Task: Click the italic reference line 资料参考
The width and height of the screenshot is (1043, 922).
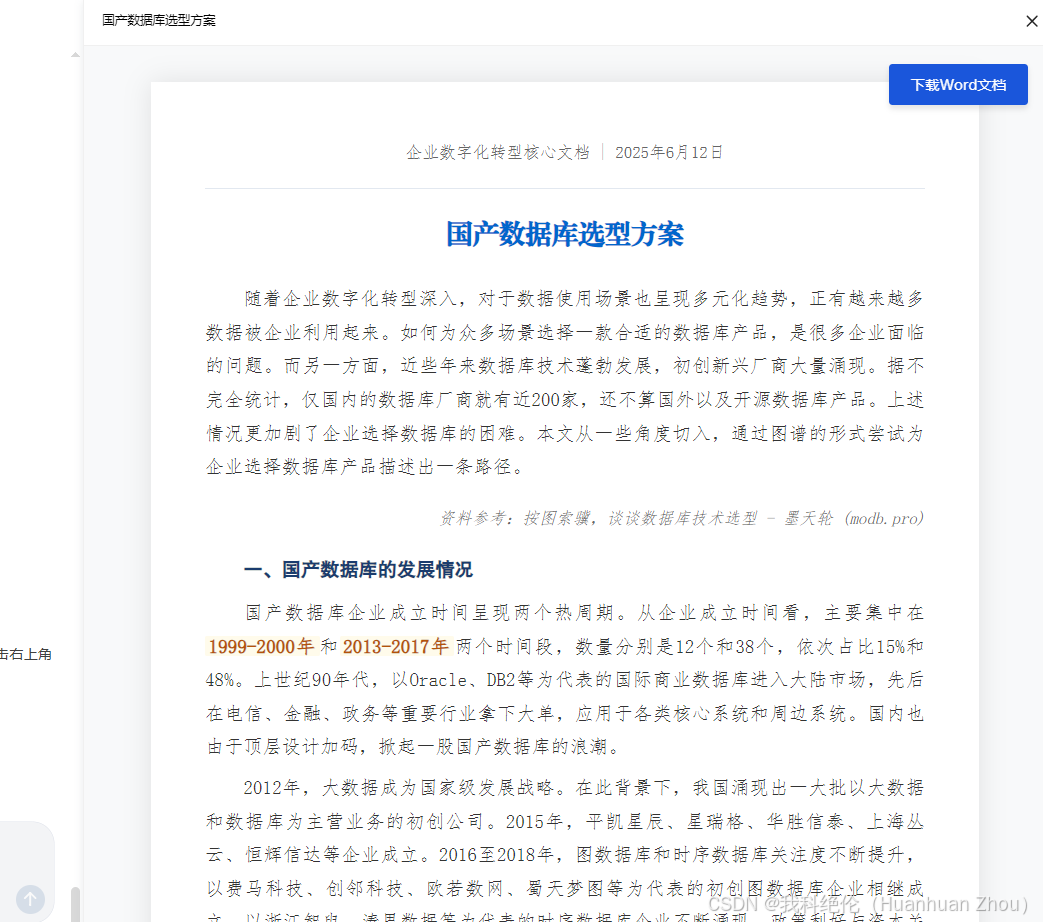Action: point(682,518)
